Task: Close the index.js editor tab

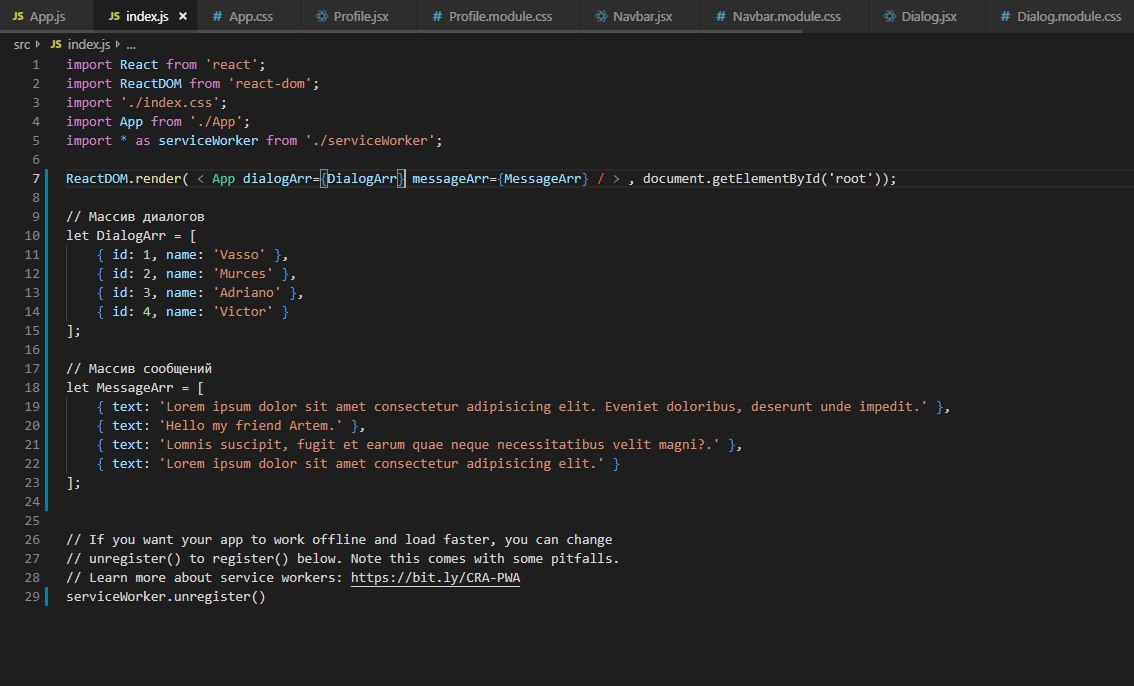Action: click(183, 17)
